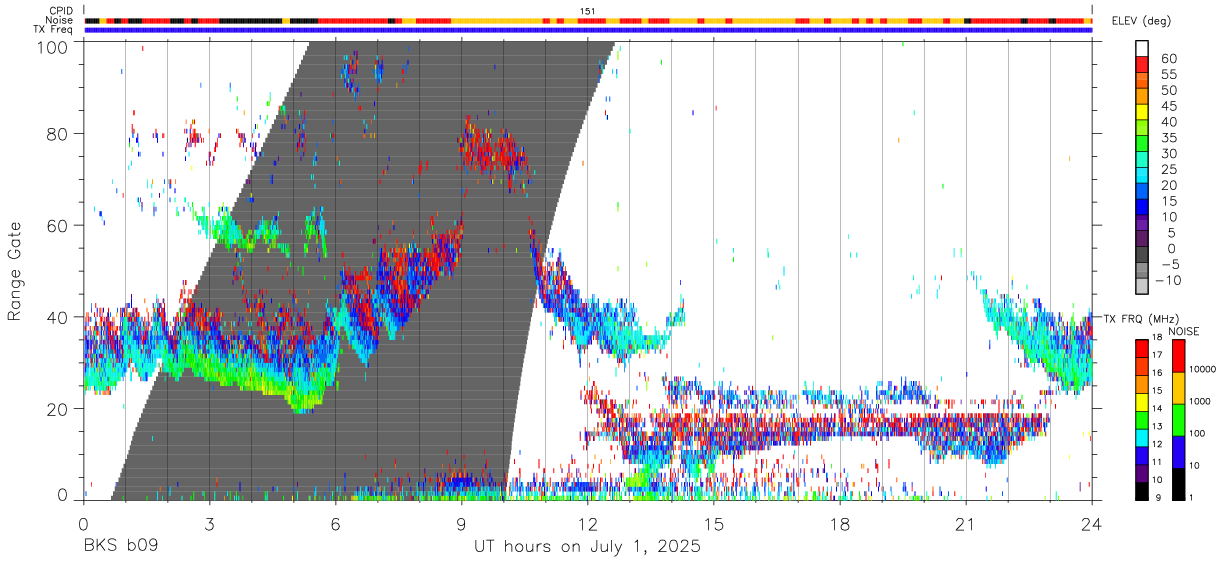Click the x-axis tick label 3
Screen dimensions: 1228x567
click(209, 524)
